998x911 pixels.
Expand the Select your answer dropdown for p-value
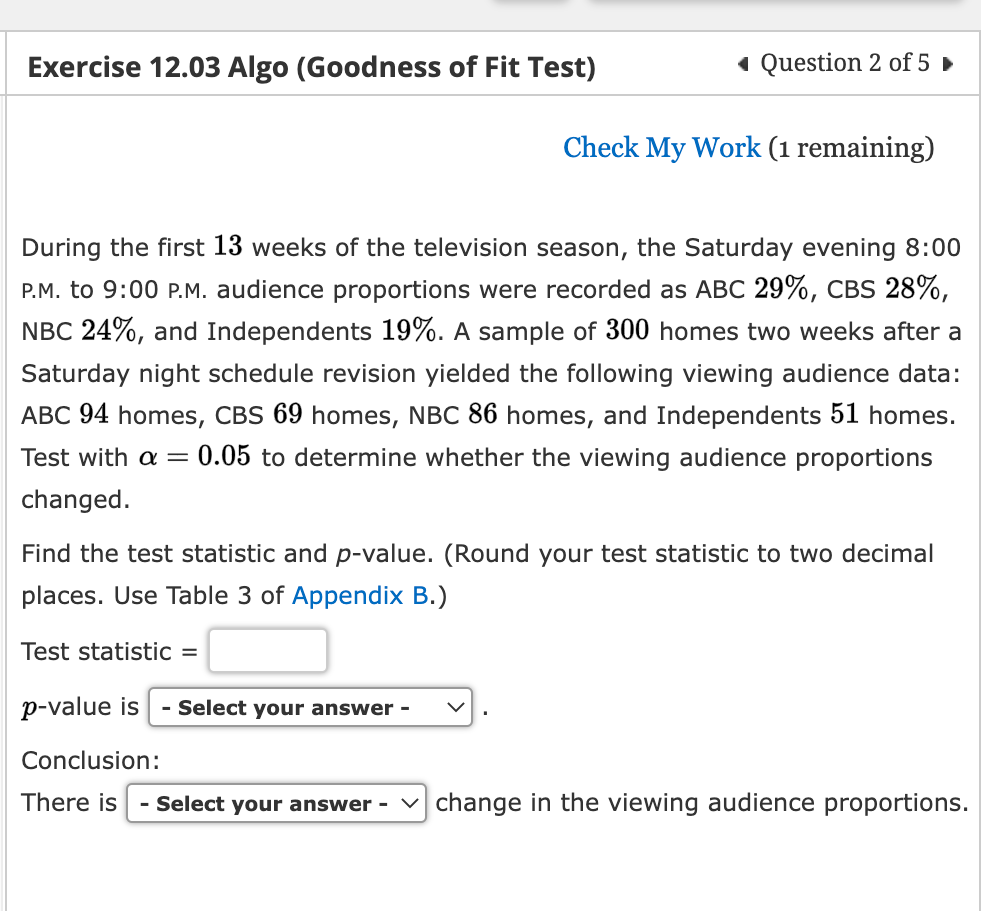click(x=310, y=707)
